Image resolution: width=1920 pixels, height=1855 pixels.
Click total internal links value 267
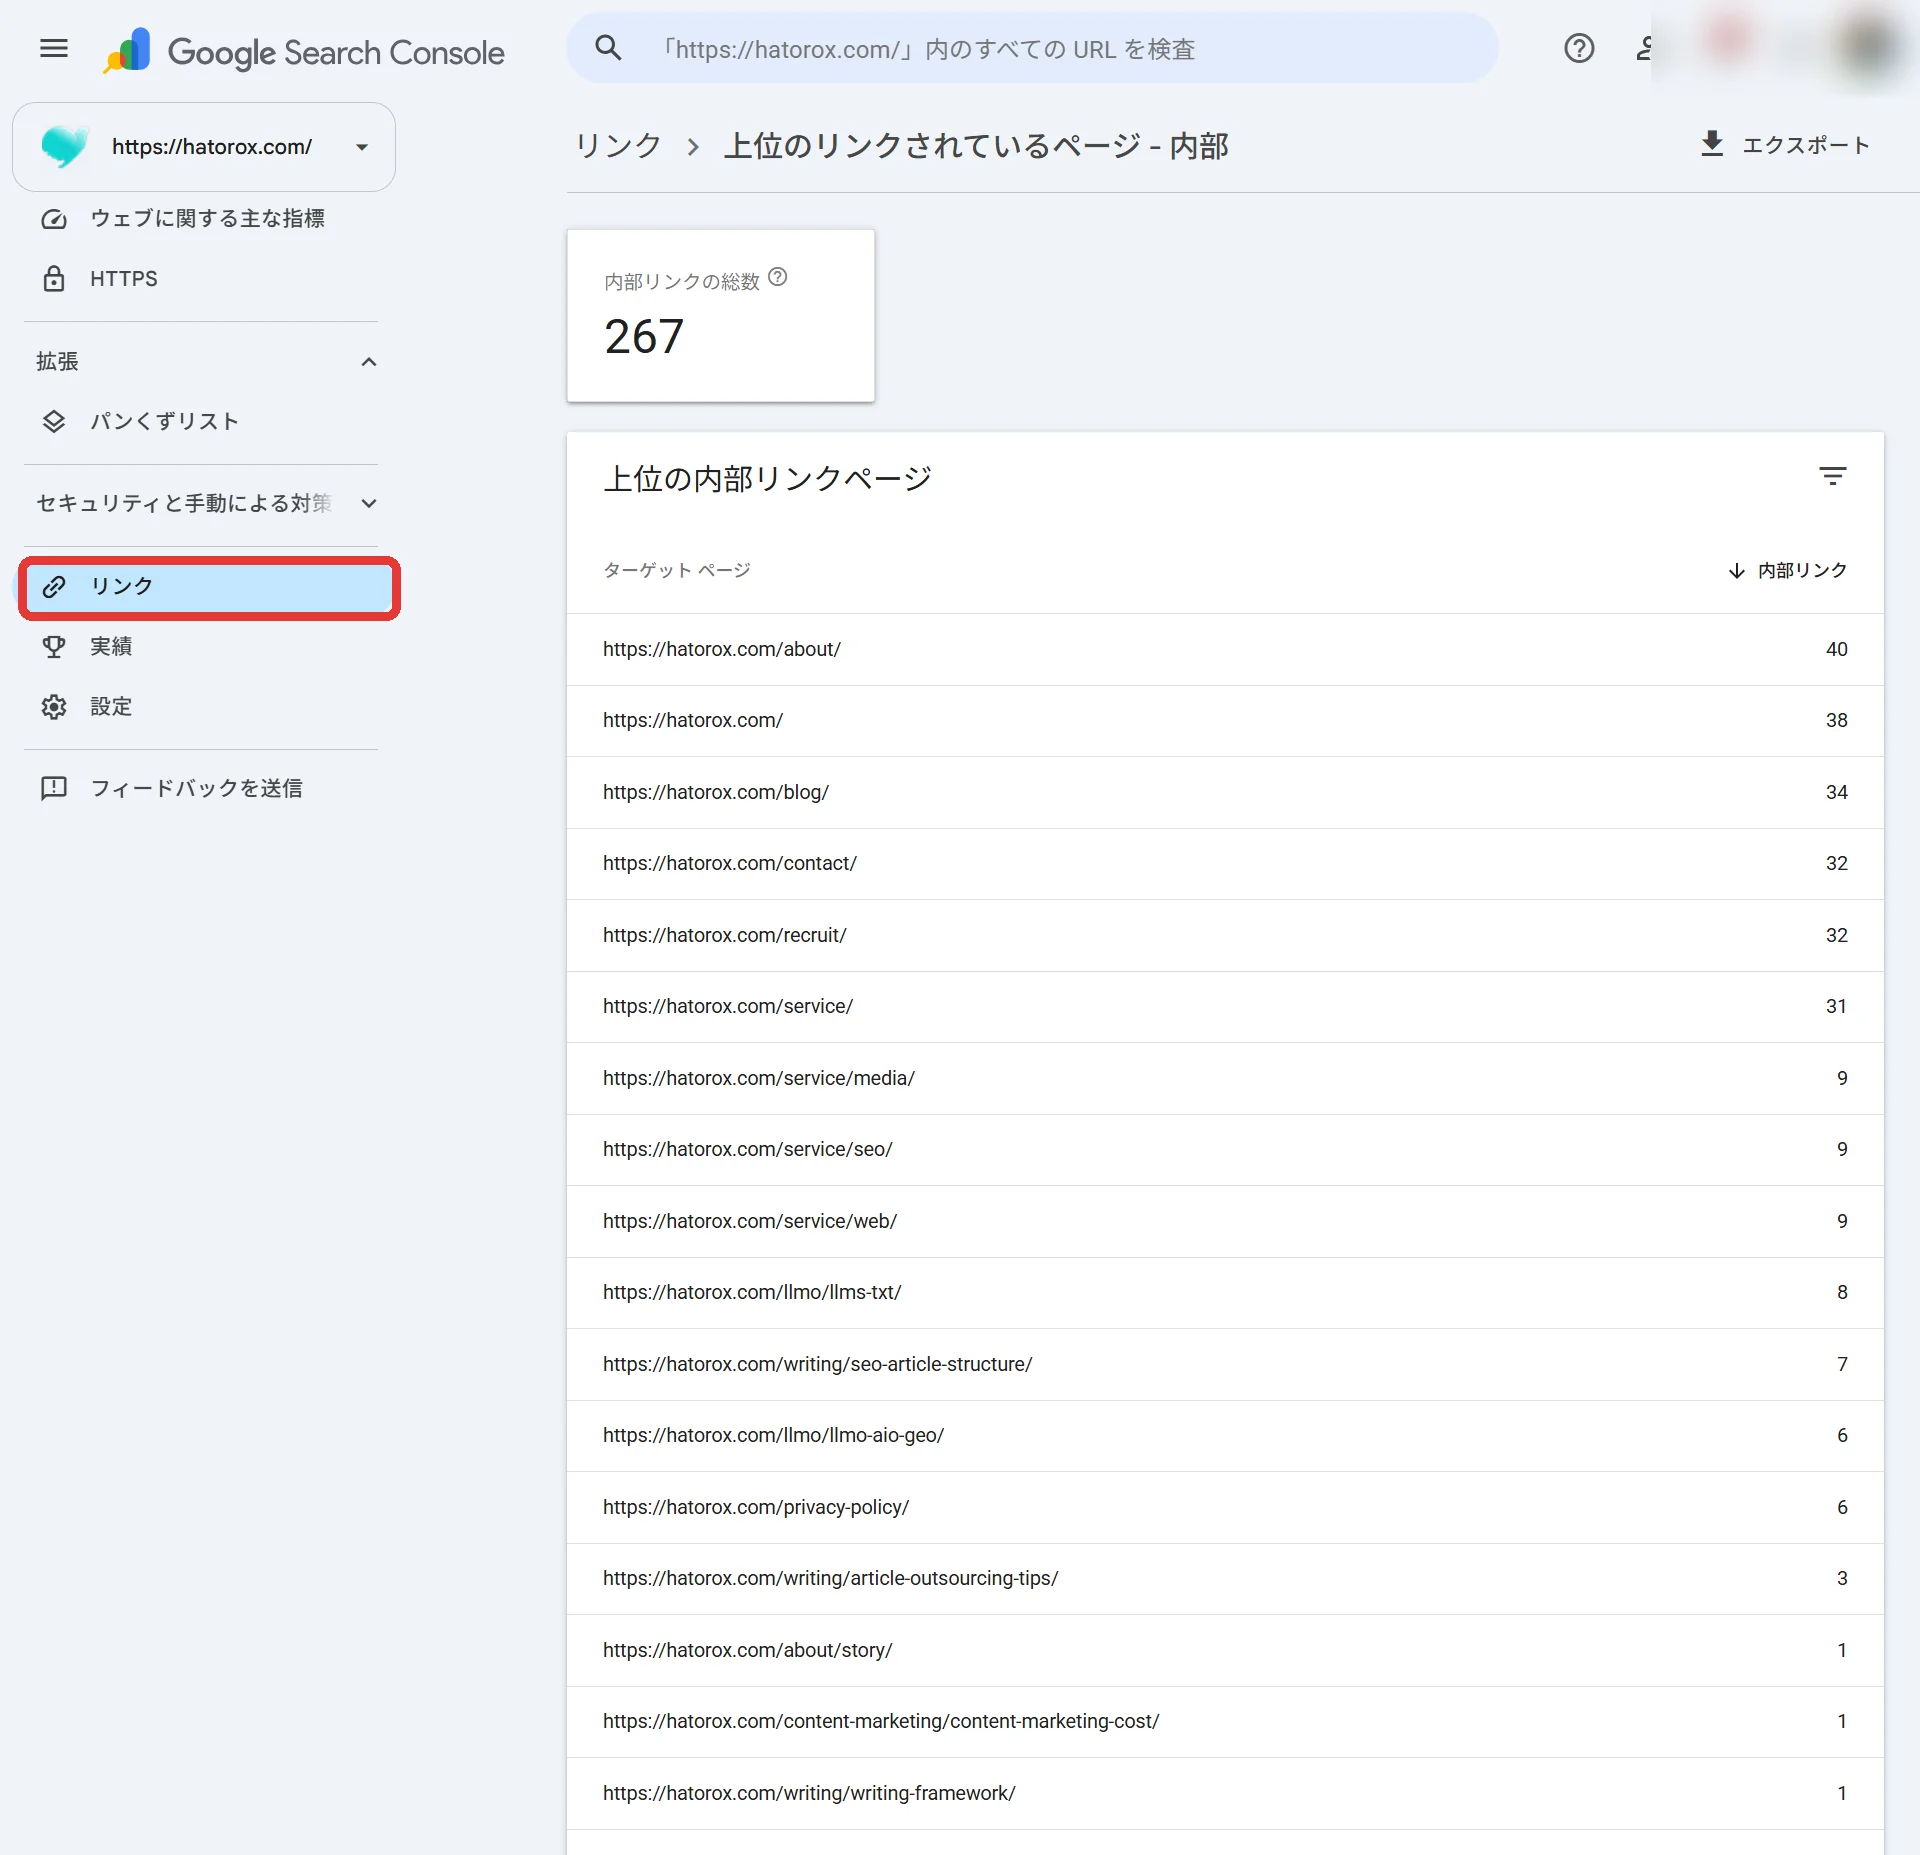pos(644,336)
